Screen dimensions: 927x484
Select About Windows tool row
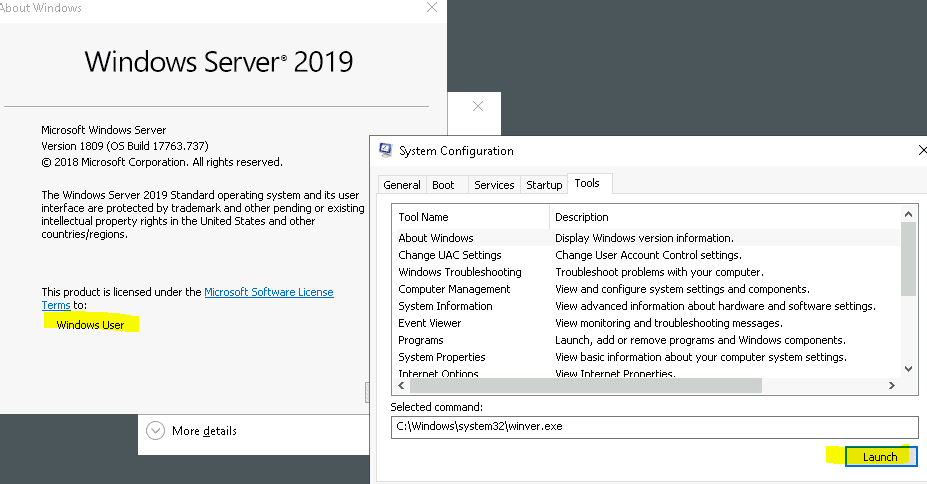tap(646, 238)
